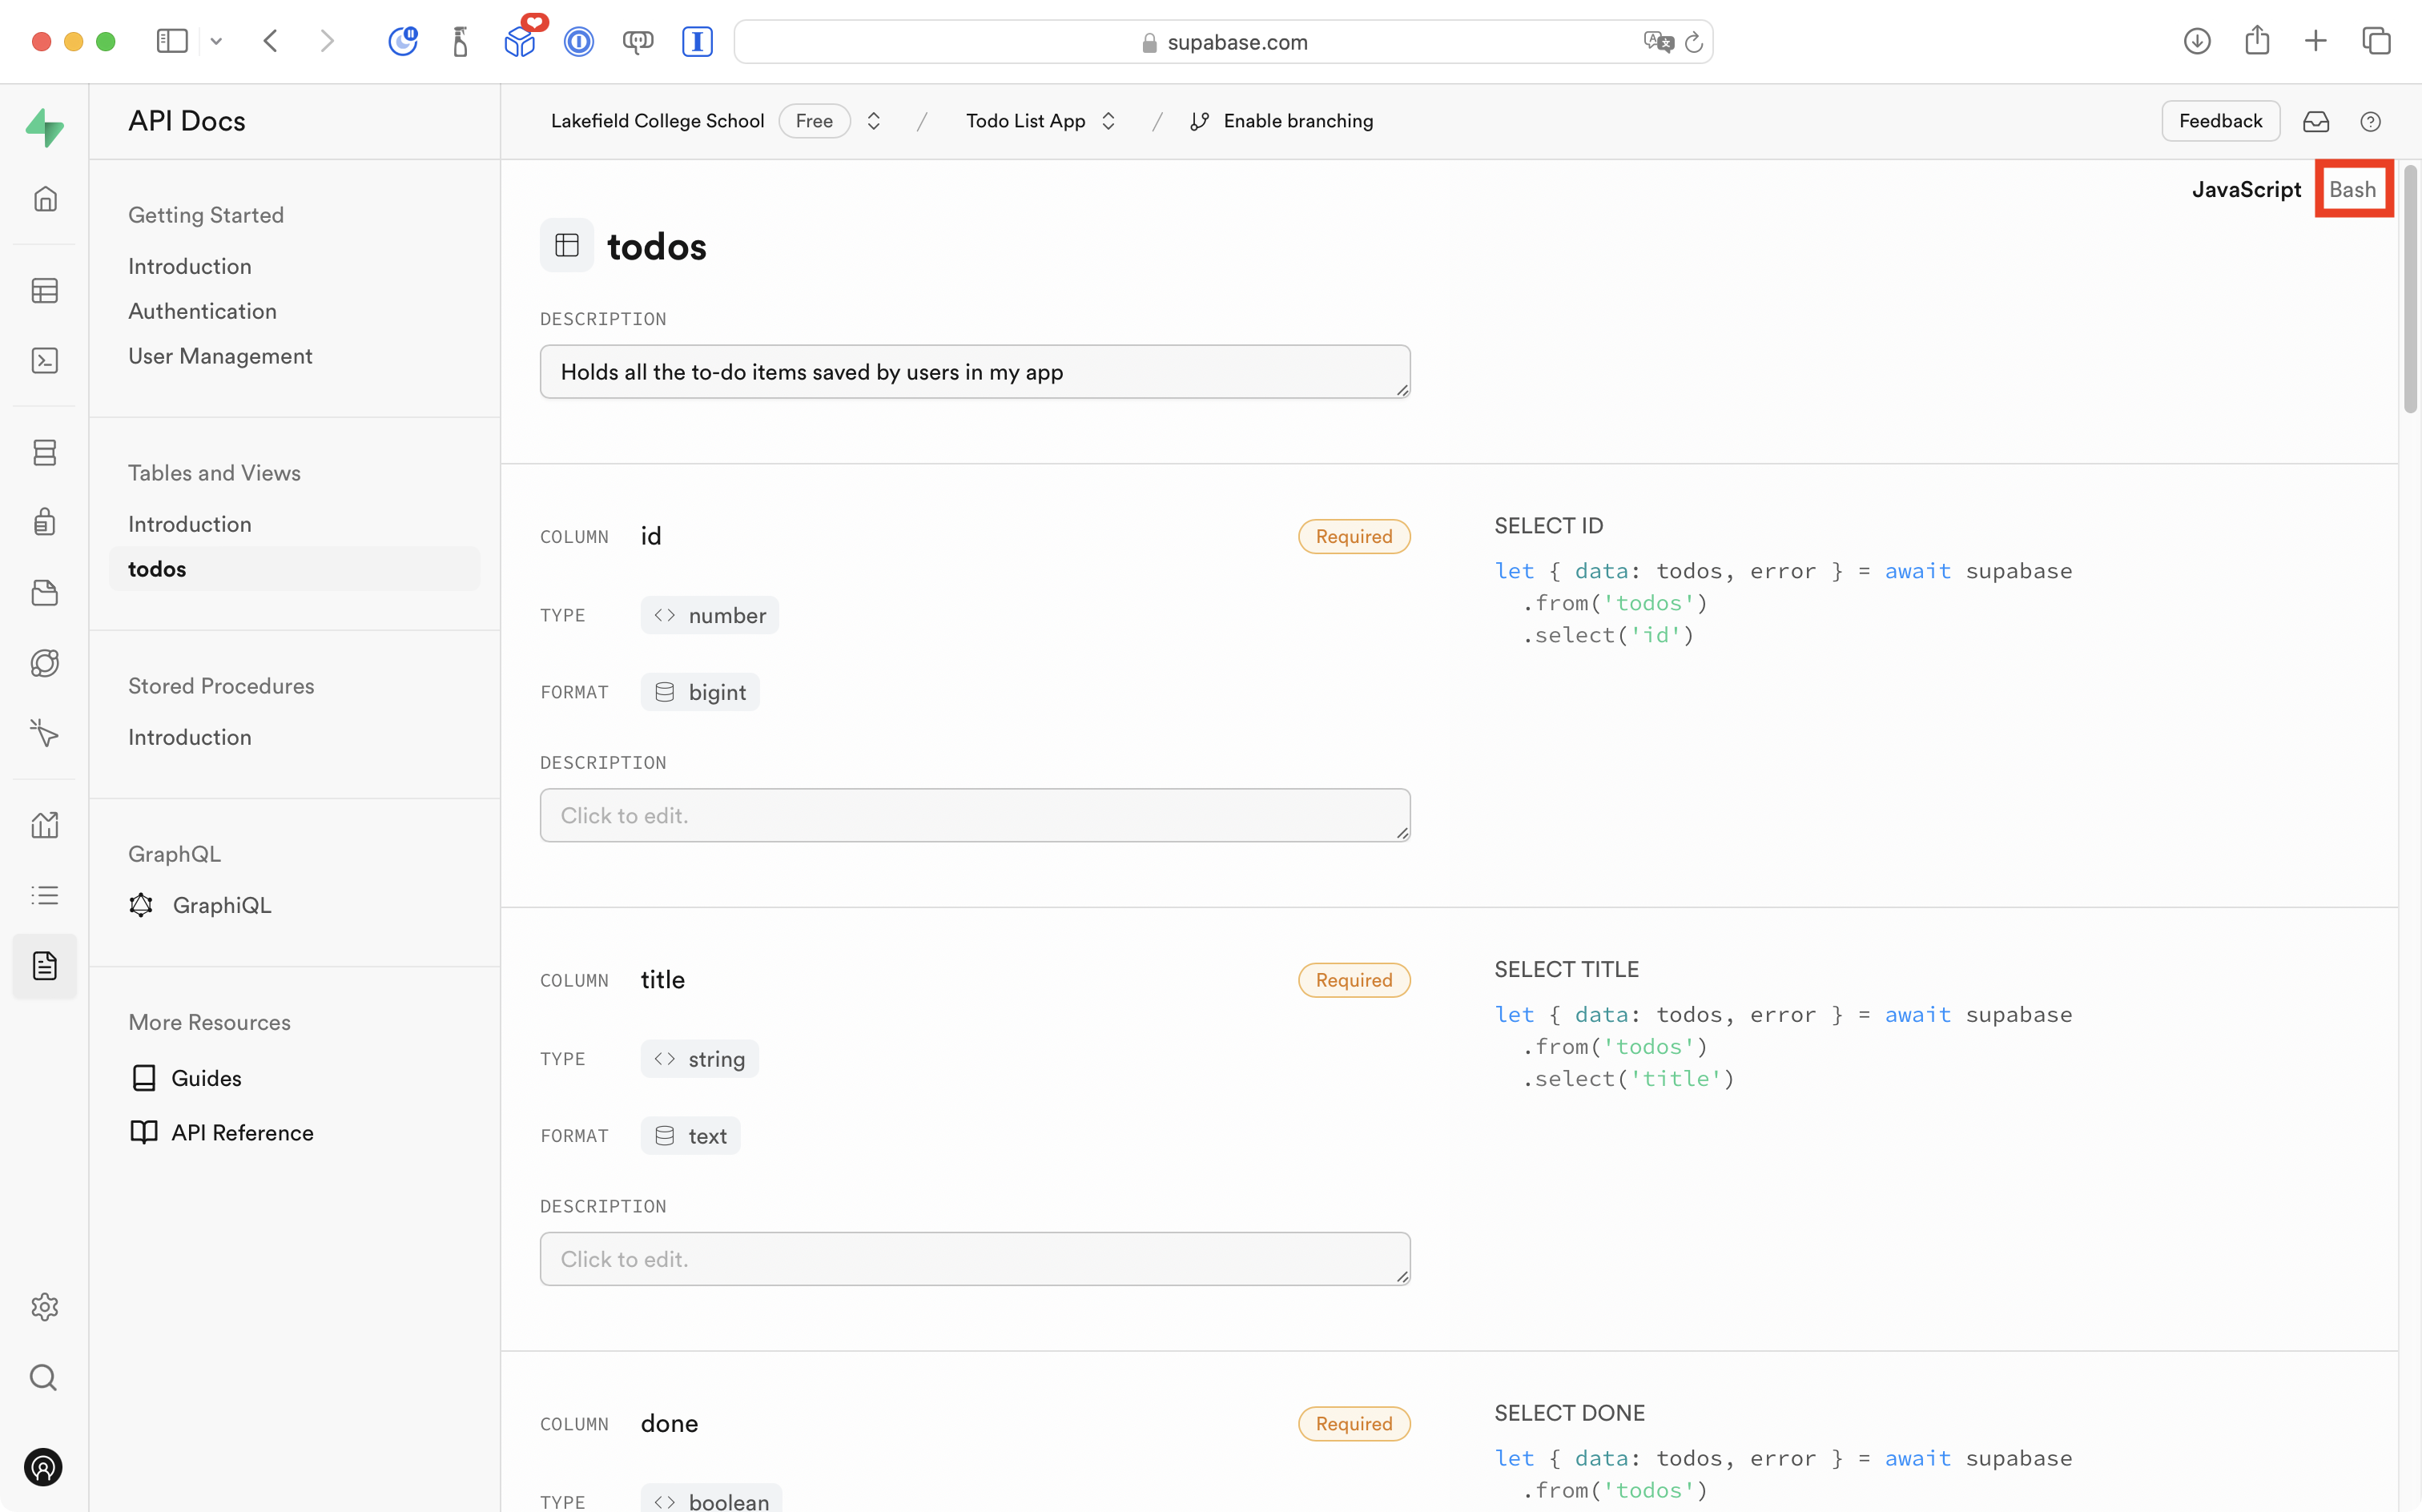Open the Authentication docs section

click(202, 311)
